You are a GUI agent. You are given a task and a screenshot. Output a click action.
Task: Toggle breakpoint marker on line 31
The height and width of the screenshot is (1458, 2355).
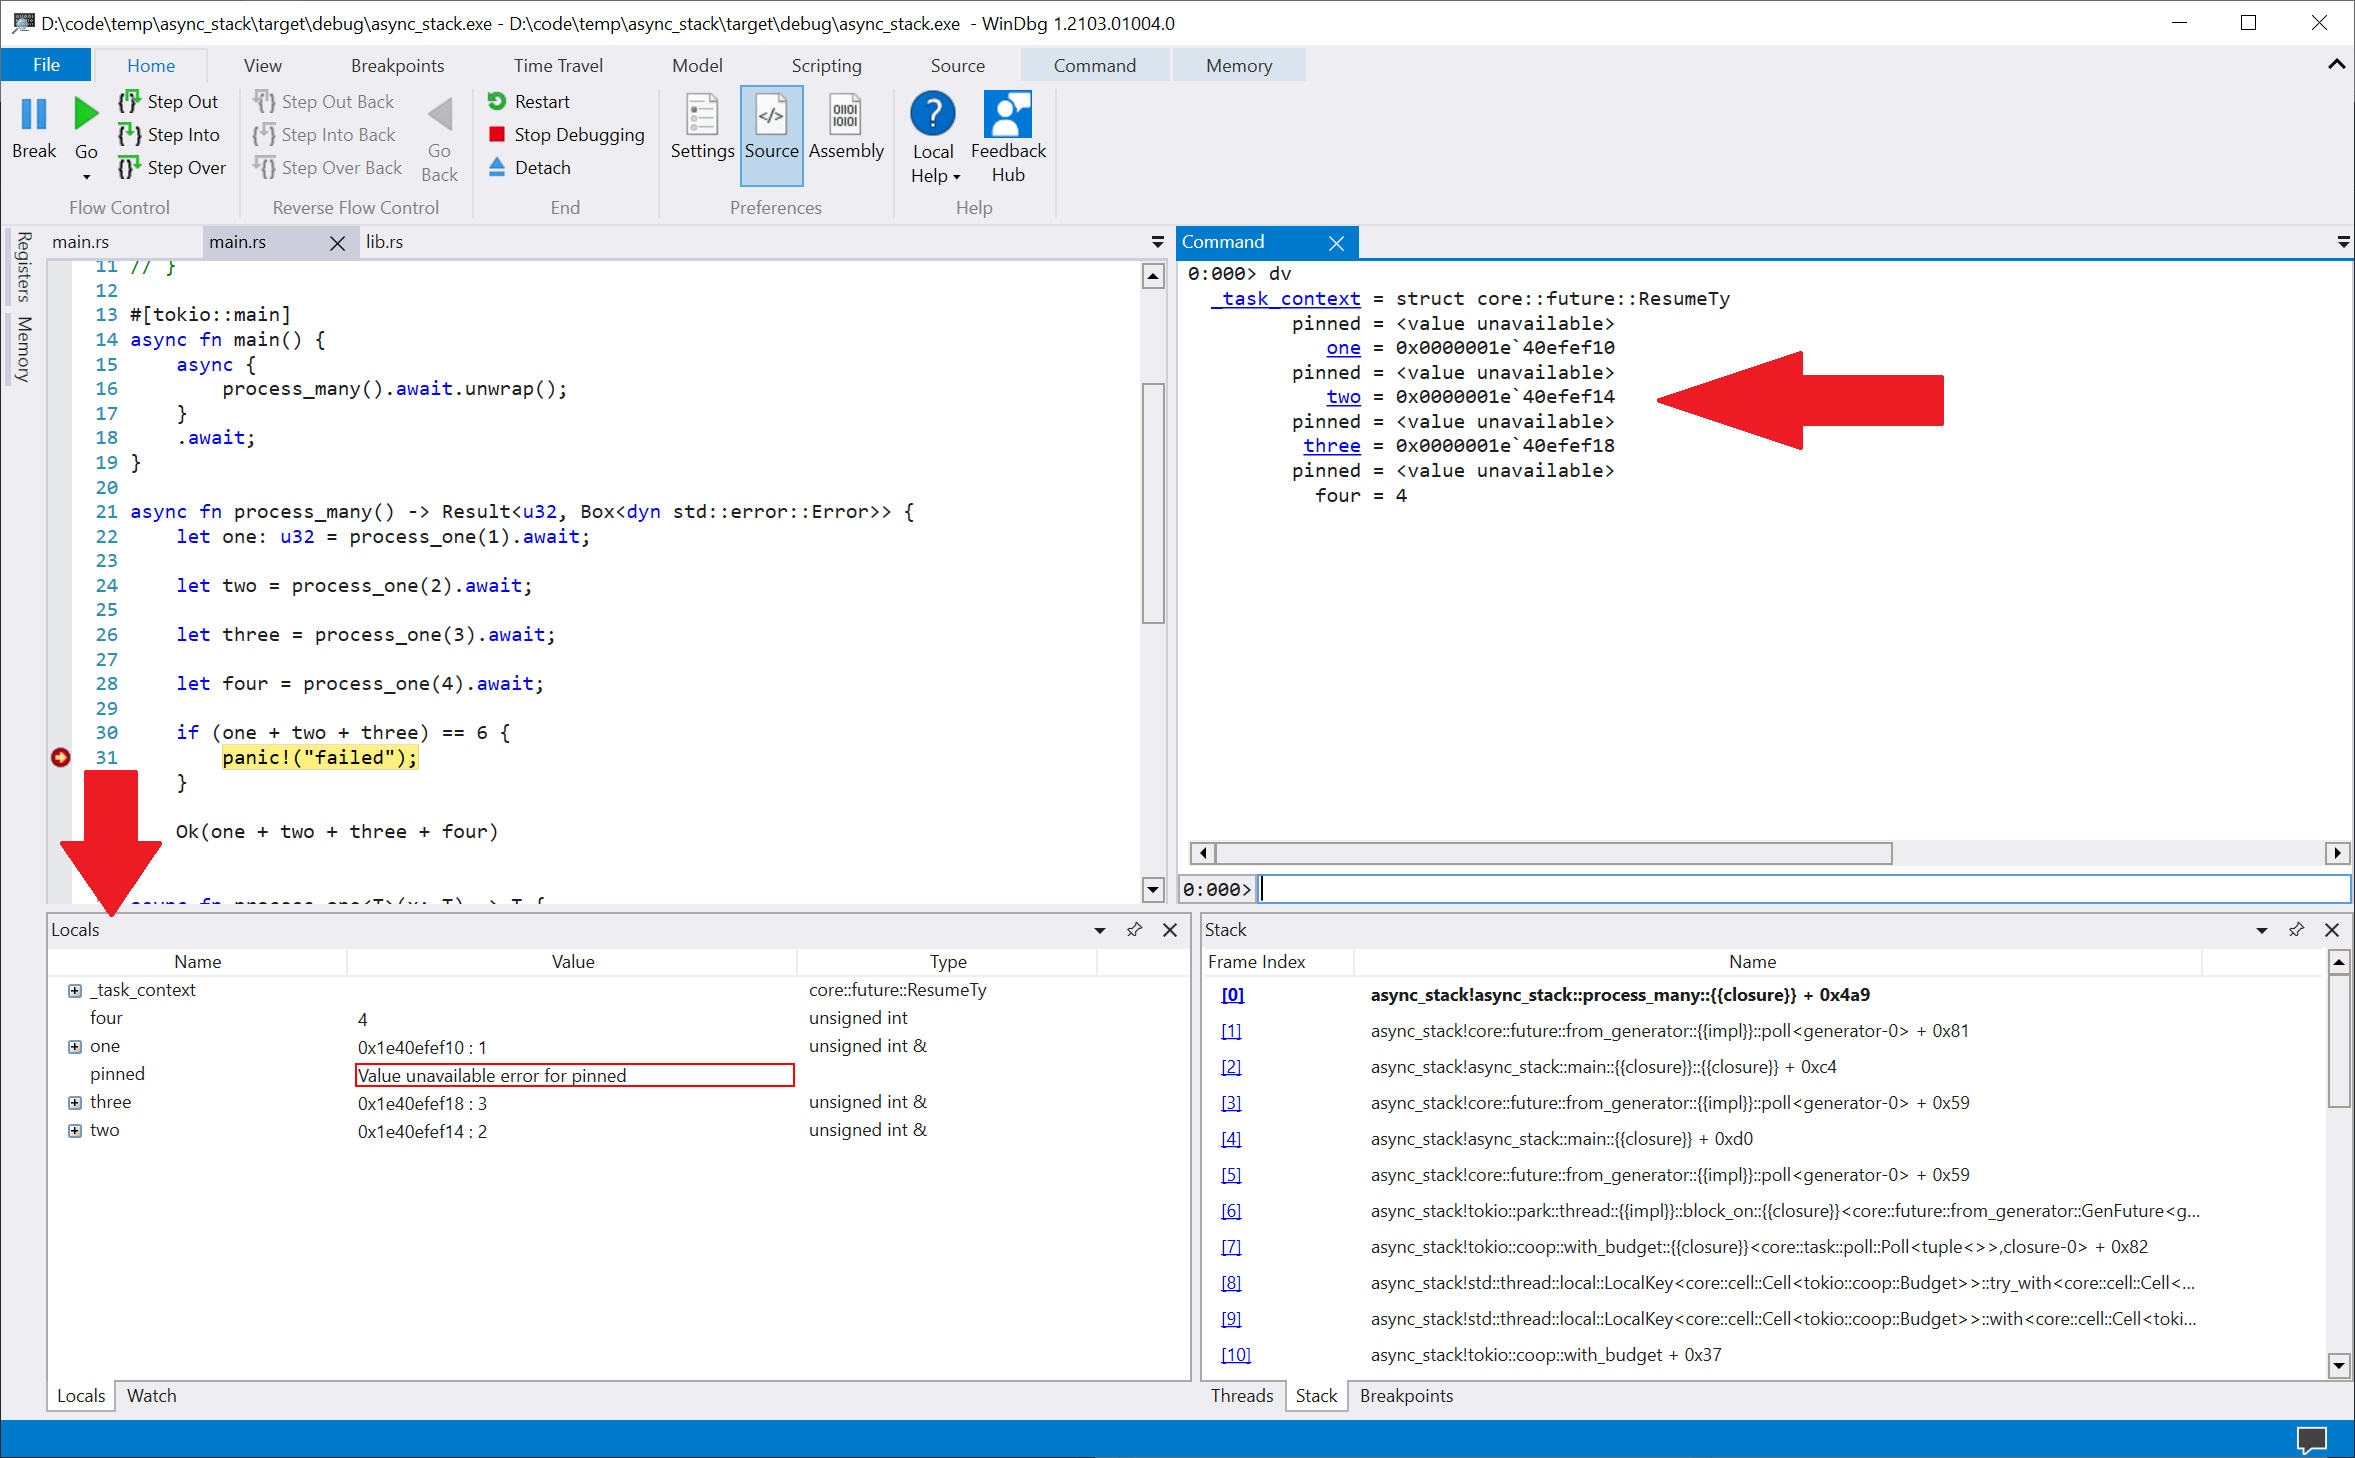pos(61,757)
